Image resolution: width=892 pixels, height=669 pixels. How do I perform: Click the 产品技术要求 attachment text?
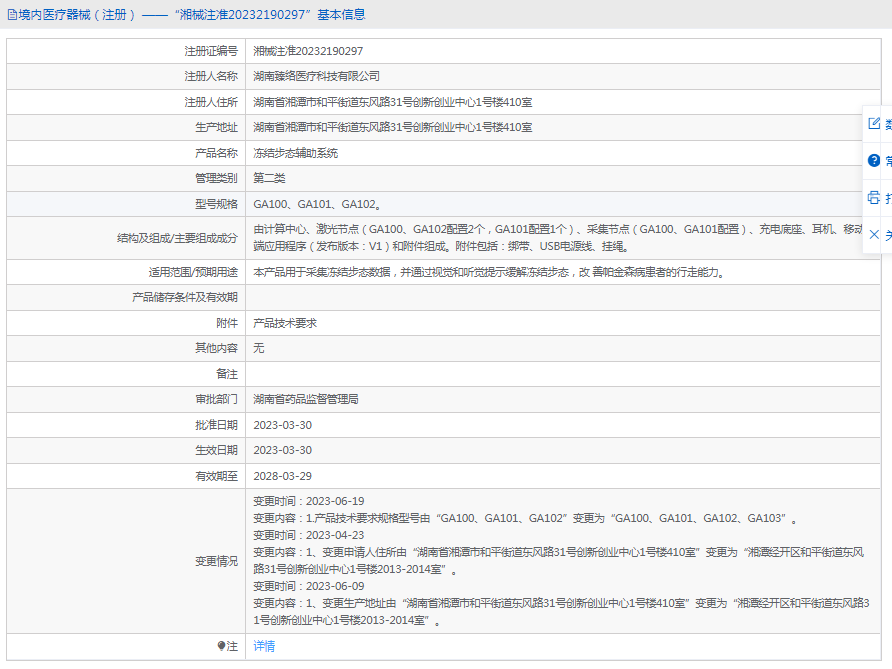(x=285, y=323)
